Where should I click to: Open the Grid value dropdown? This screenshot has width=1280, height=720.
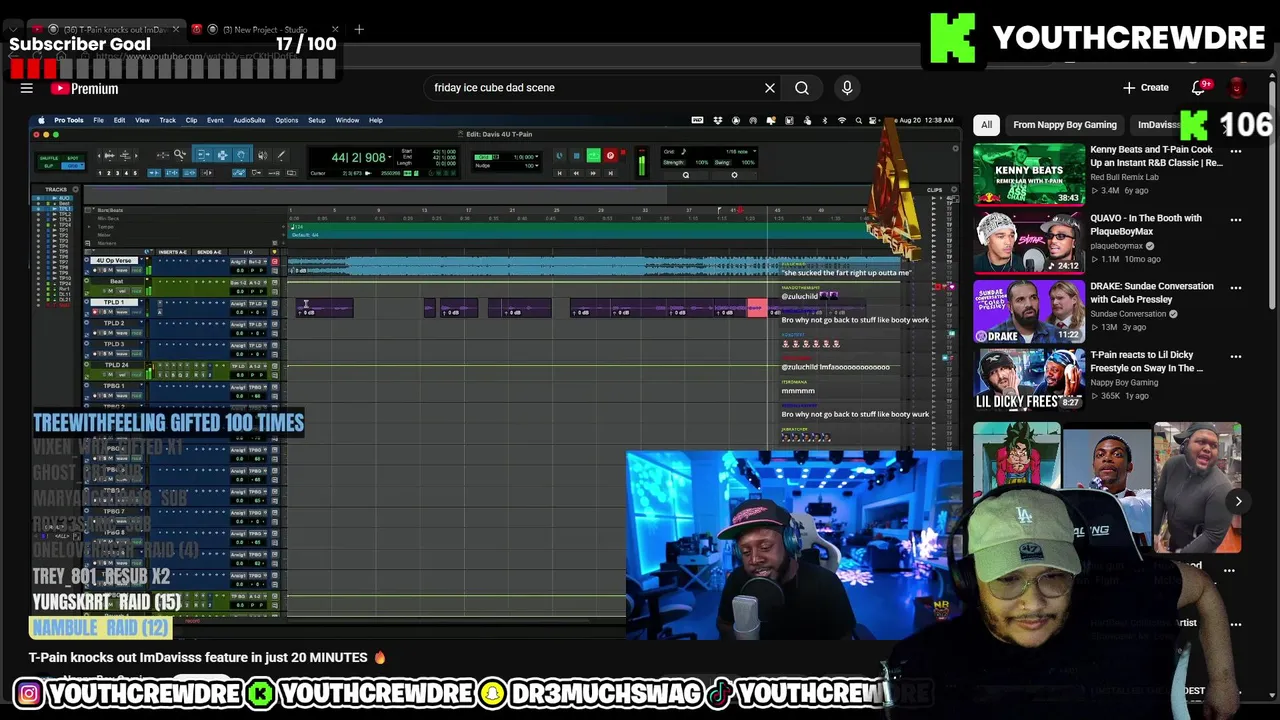coord(536,157)
